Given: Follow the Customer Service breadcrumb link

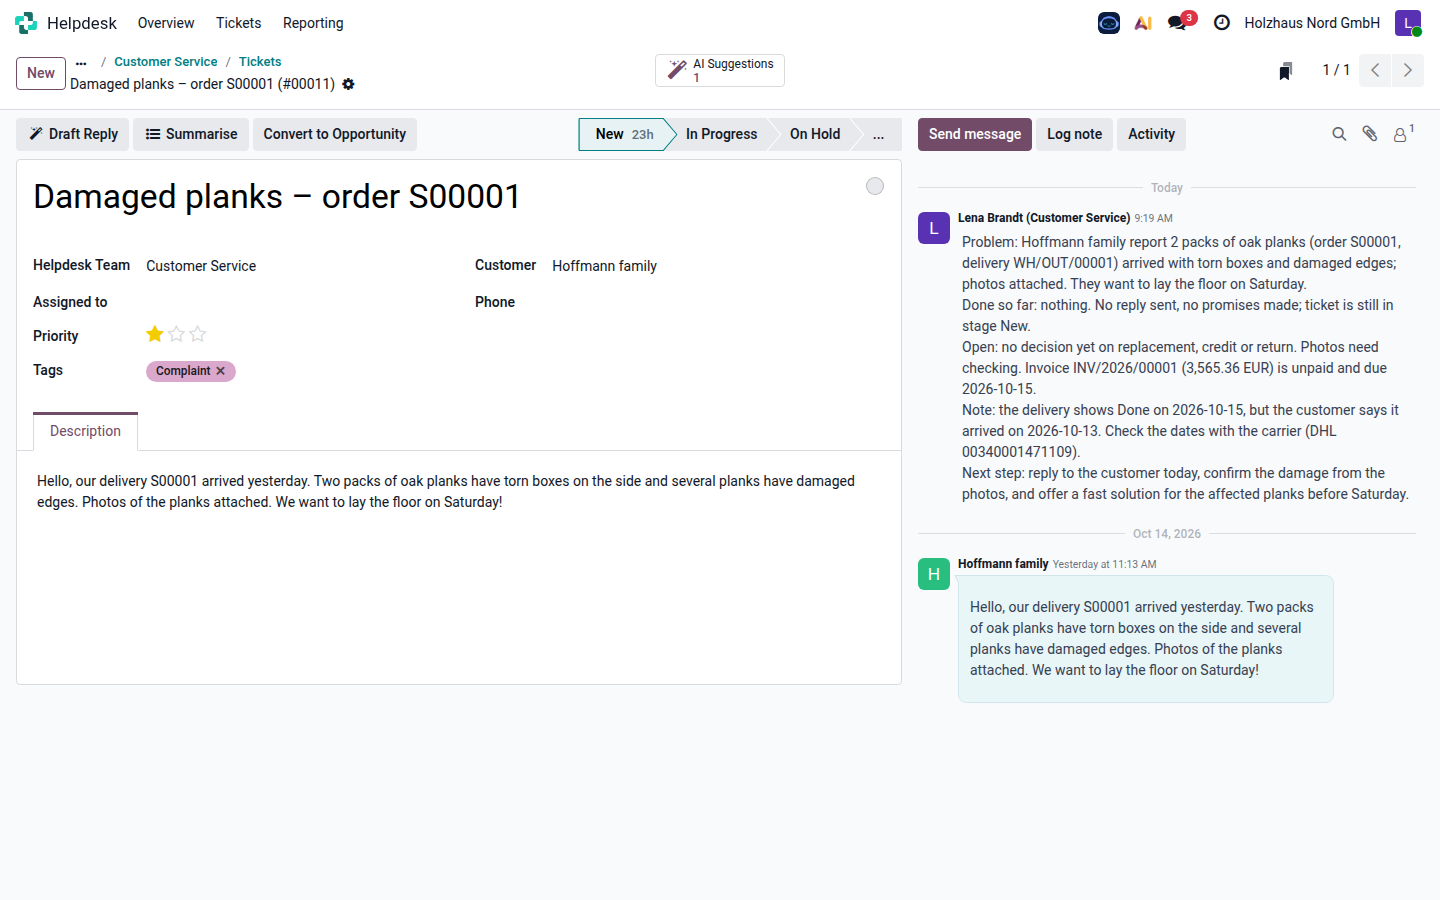Looking at the screenshot, I should [x=165, y=62].
